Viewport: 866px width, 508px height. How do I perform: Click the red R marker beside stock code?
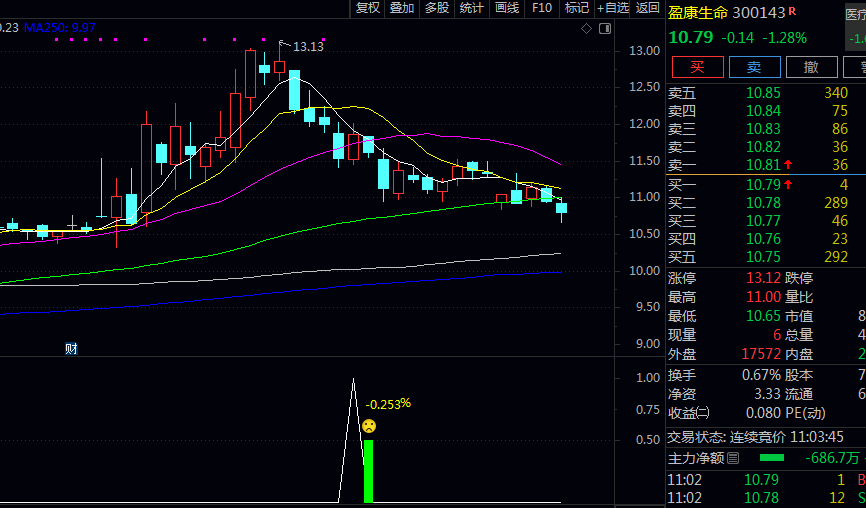coord(792,12)
